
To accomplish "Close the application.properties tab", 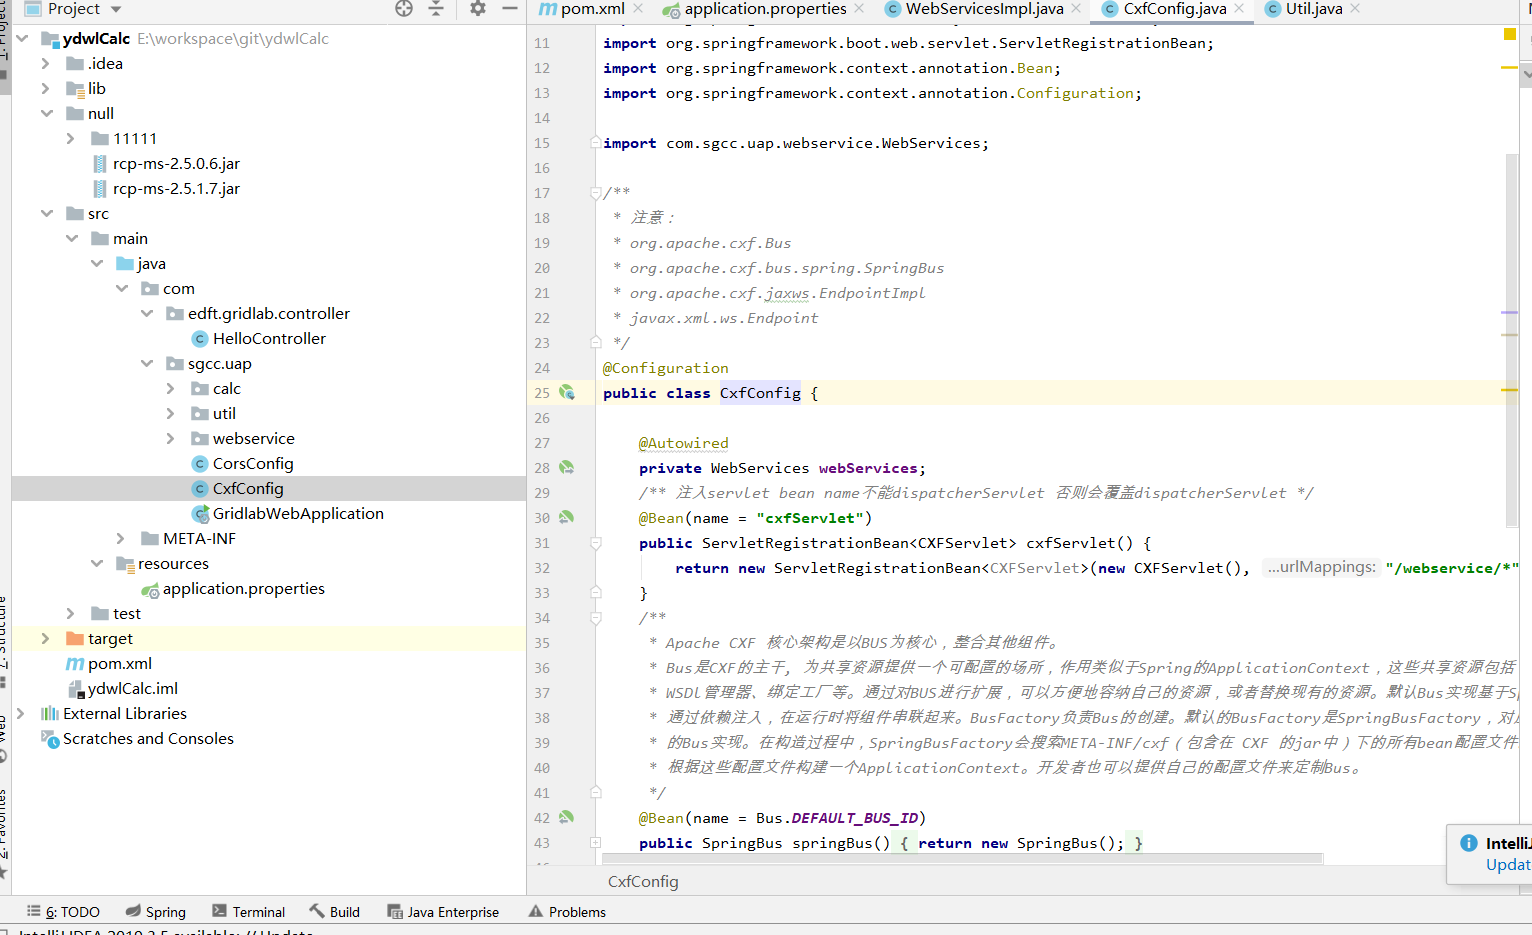I will [x=859, y=9].
